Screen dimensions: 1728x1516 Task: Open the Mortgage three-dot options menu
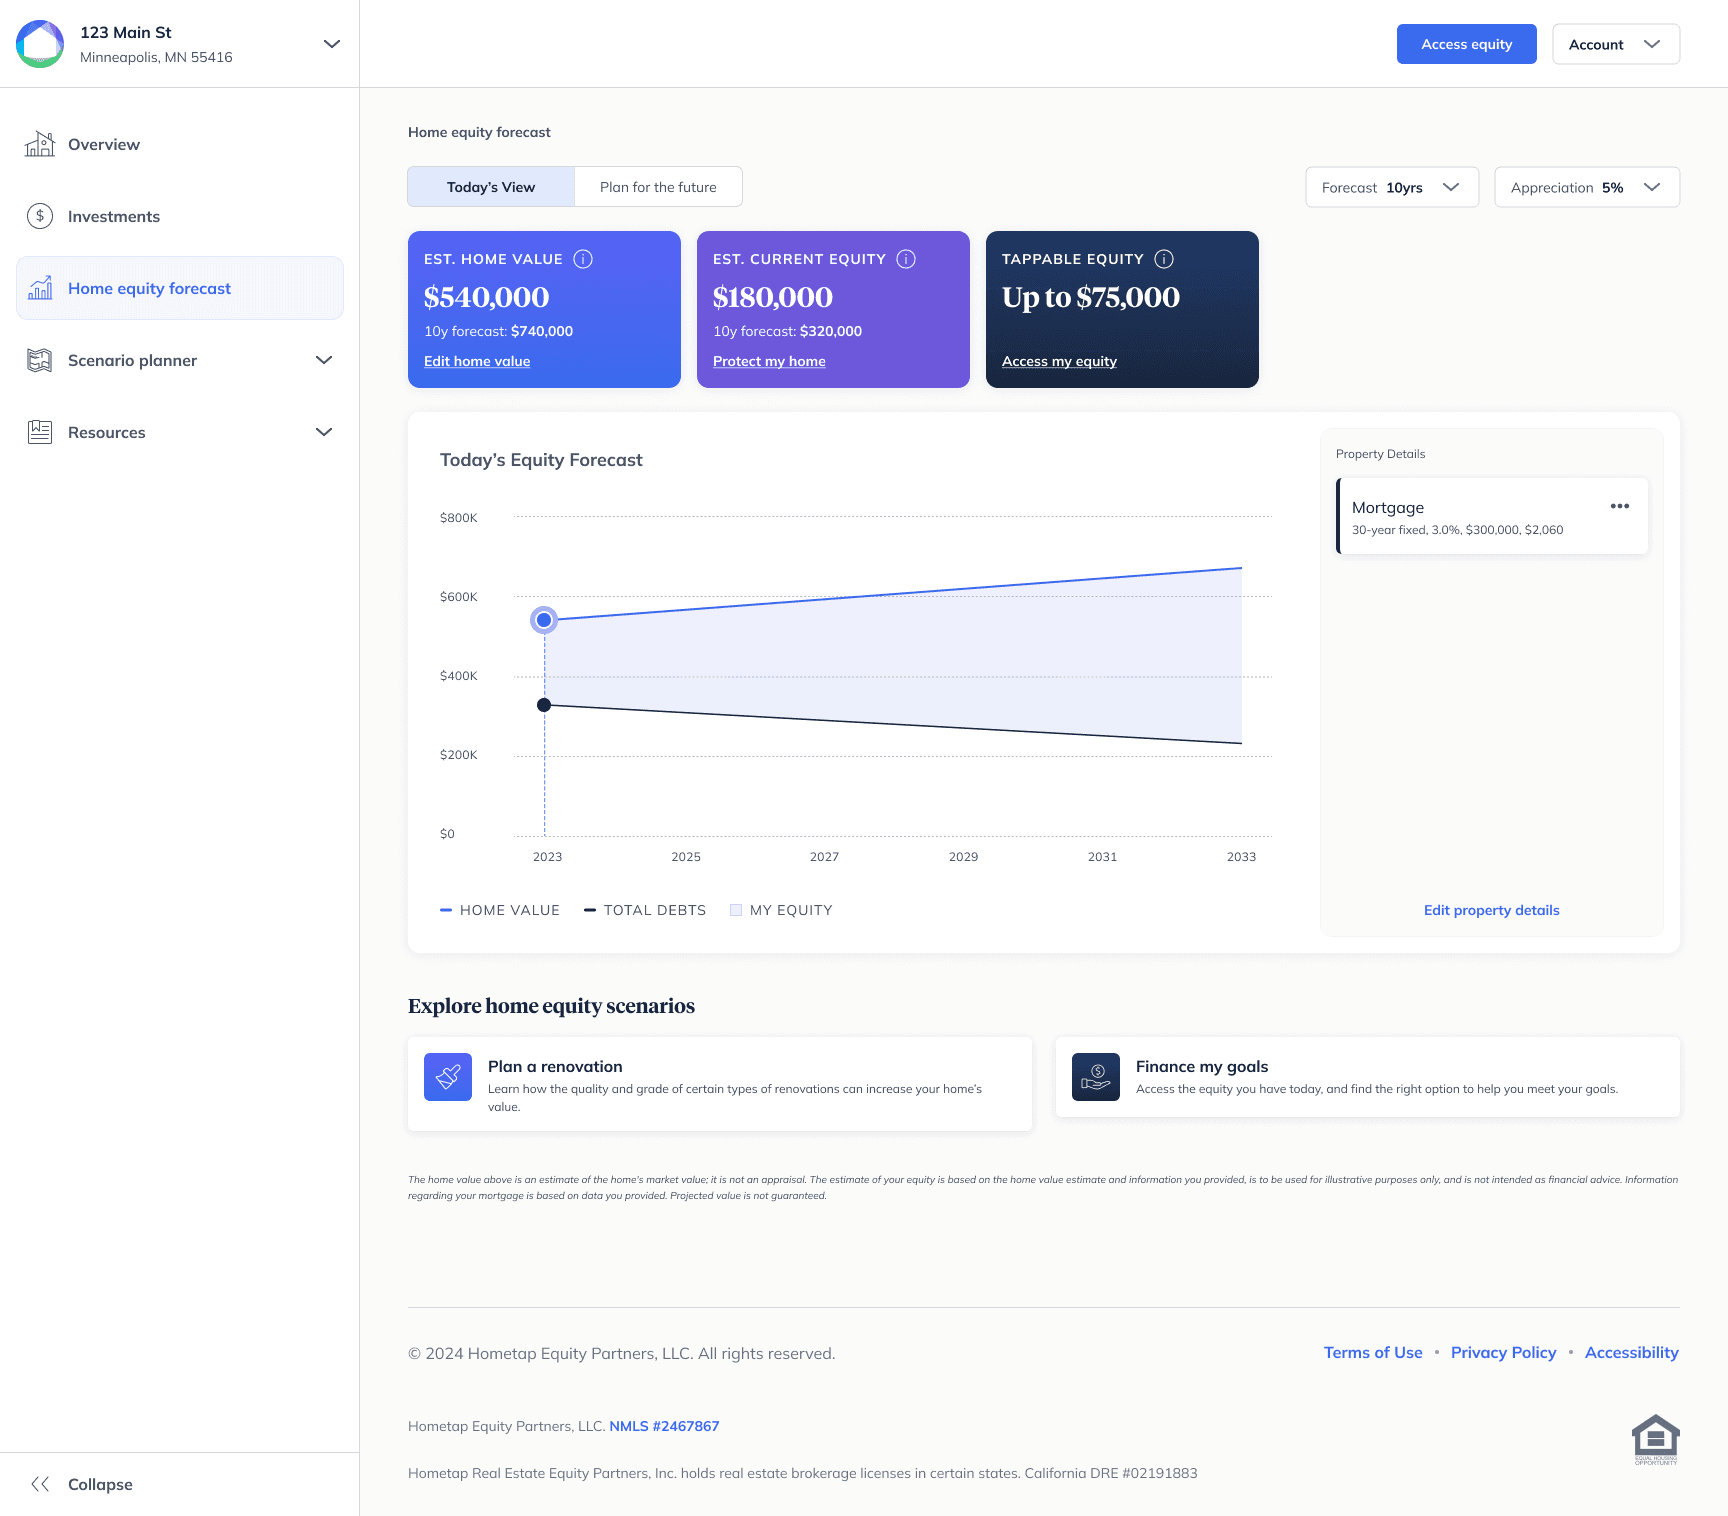point(1620,506)
